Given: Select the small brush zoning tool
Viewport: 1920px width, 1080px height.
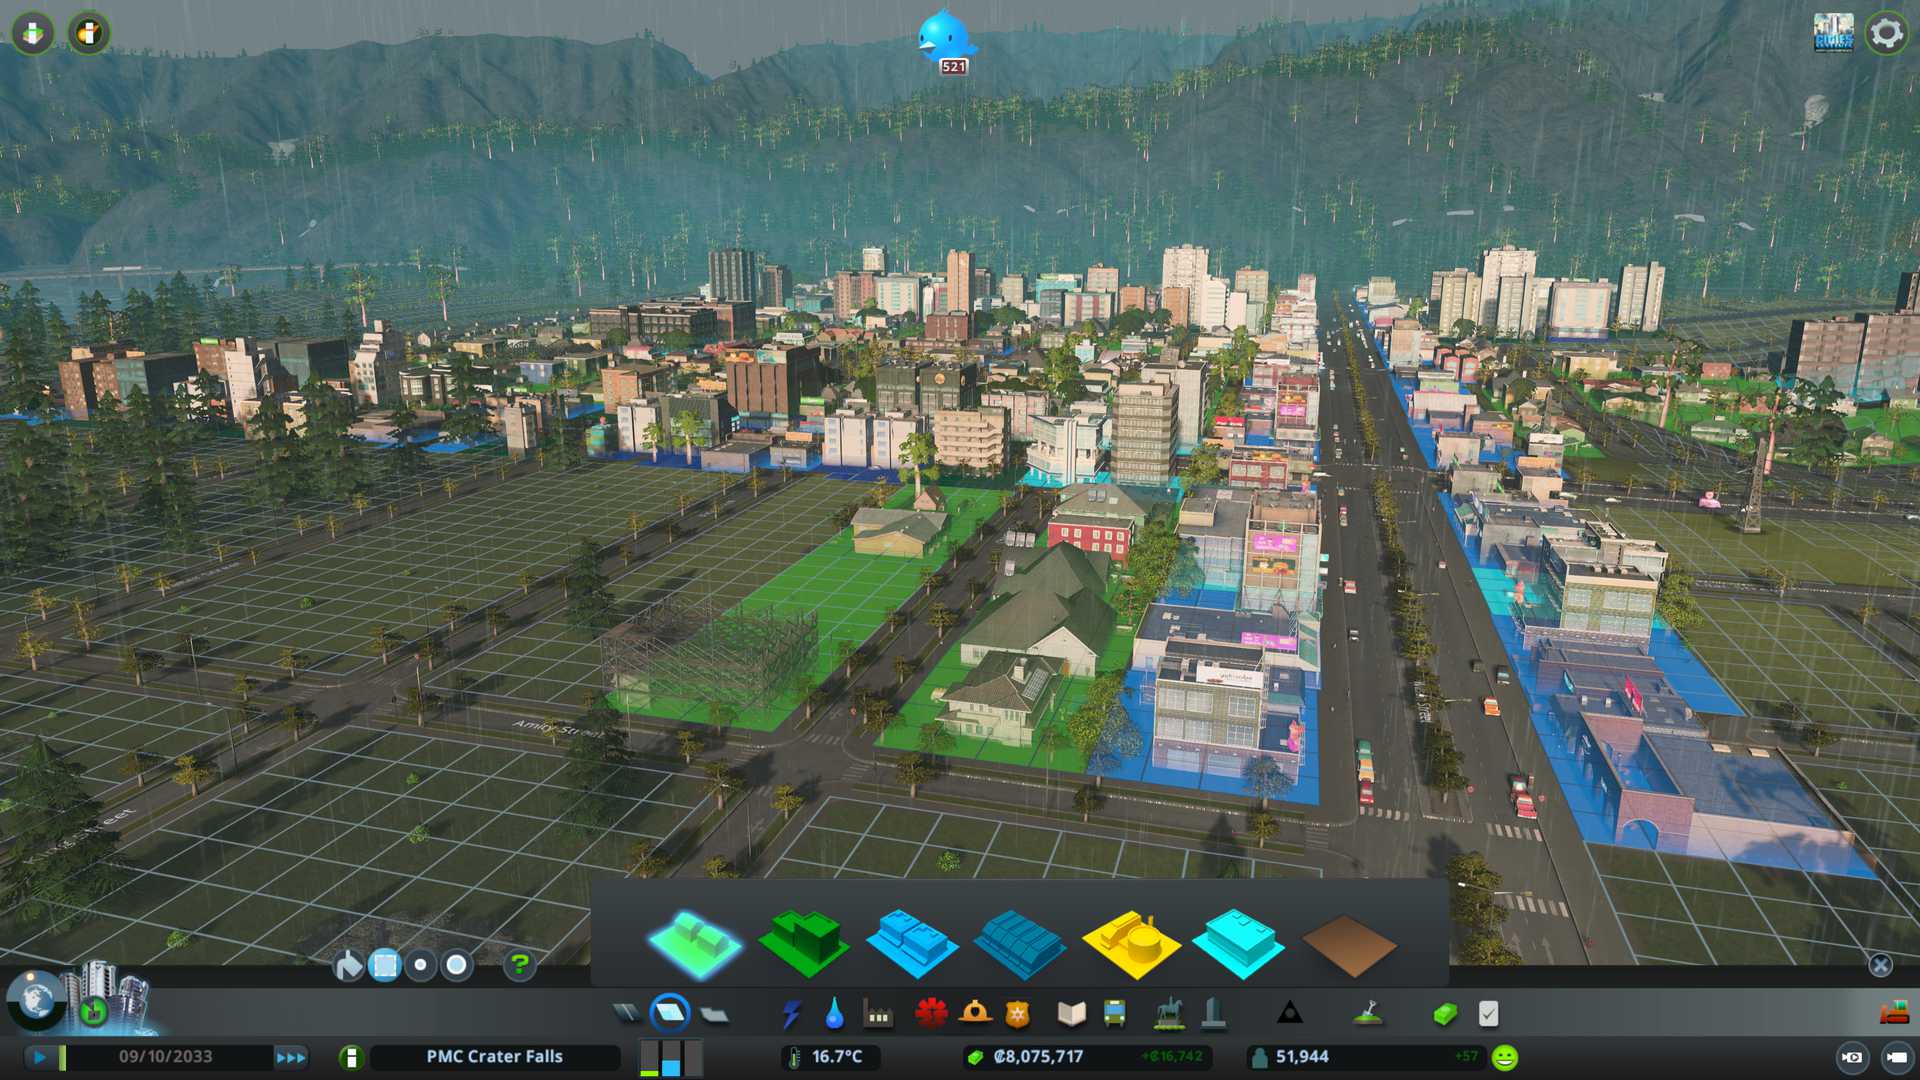Looking at the screenshot, I should coord(421,965).
